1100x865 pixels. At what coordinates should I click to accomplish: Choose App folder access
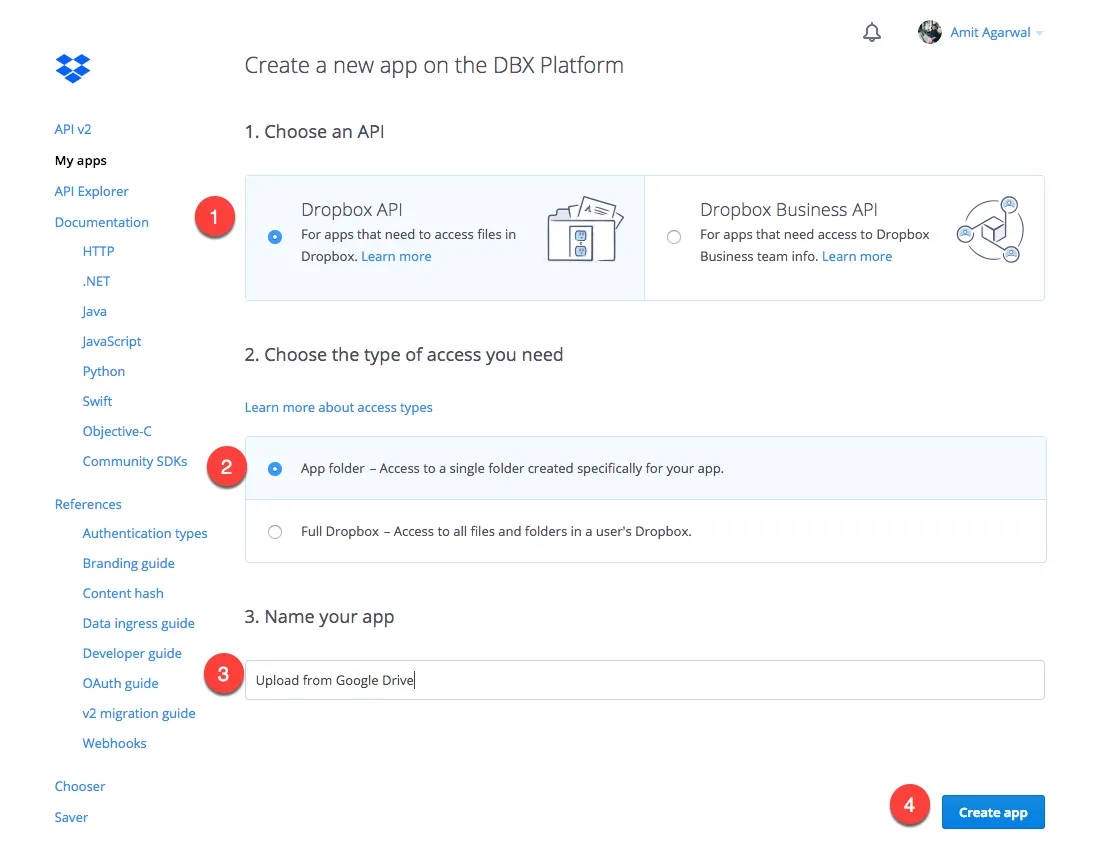[275, 467]
